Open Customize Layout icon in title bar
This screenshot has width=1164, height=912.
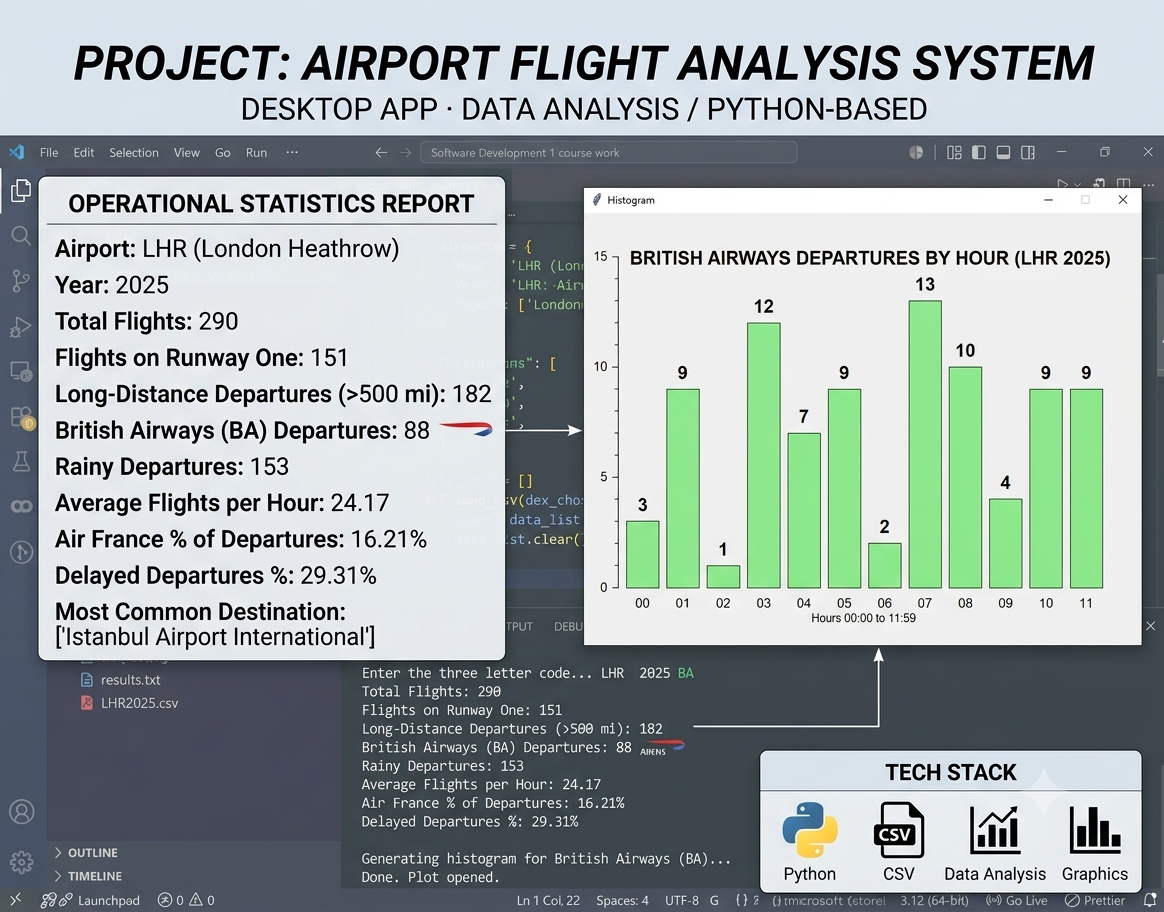point(954,152)
